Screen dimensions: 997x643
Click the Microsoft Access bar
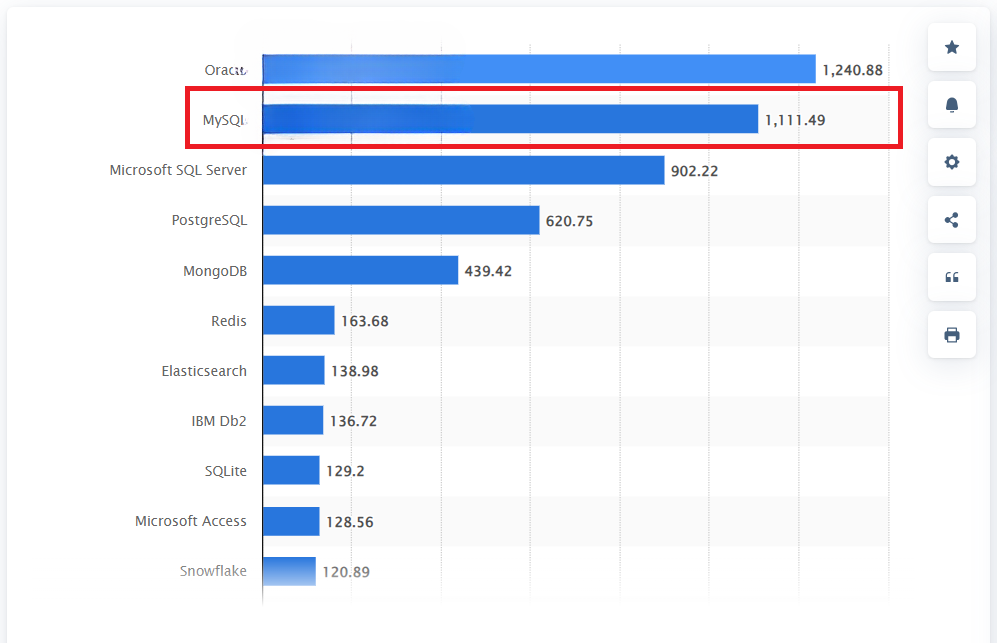[291, 521]
